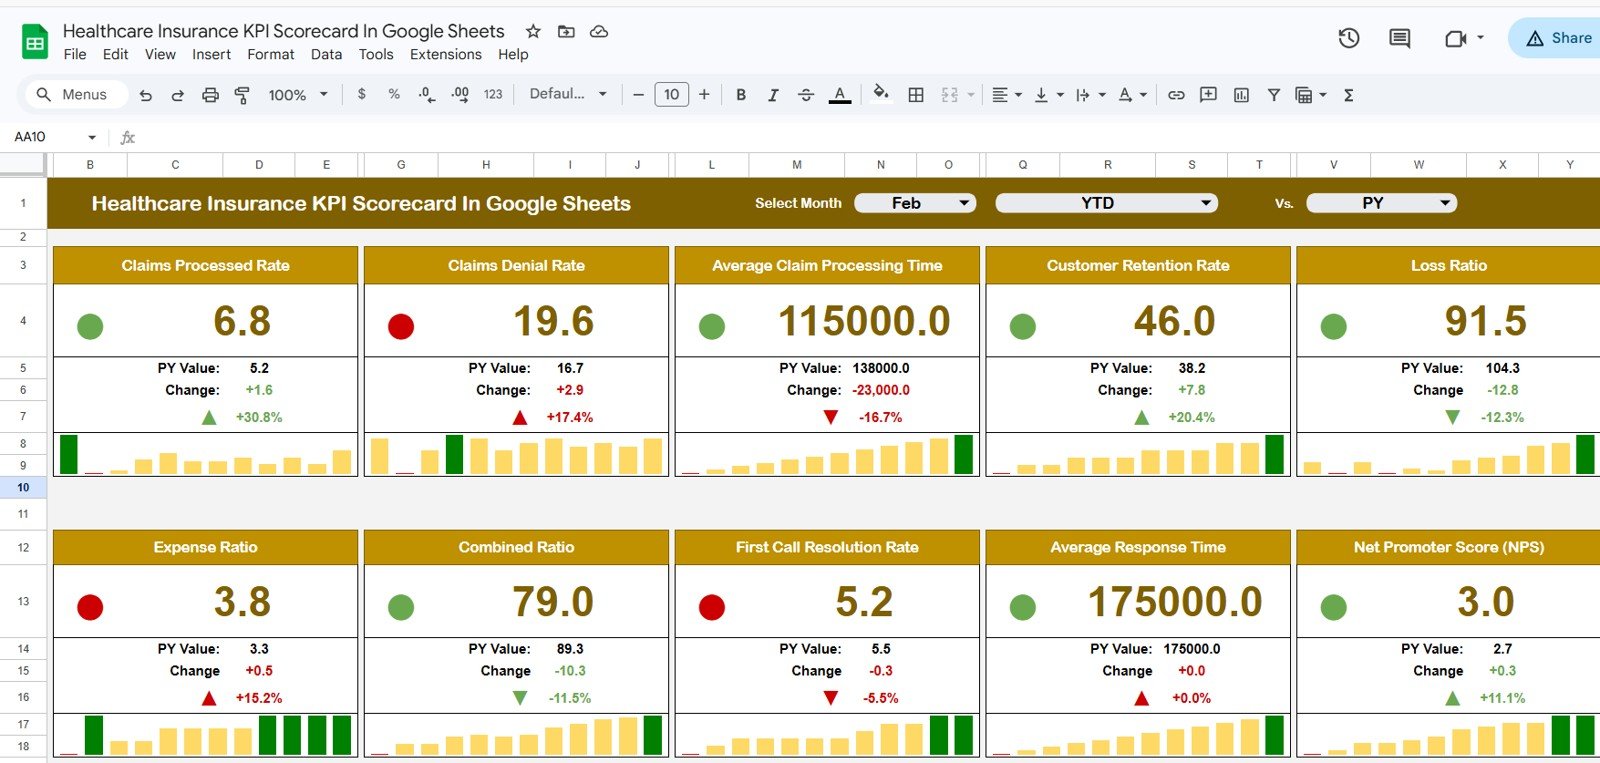
Task: Open the font family dropdown
Action: coord(568,94)
